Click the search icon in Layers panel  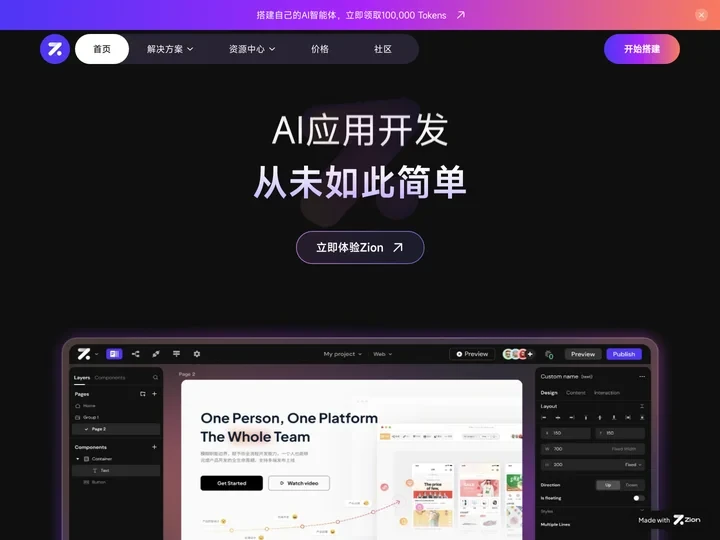pos(155,377)
